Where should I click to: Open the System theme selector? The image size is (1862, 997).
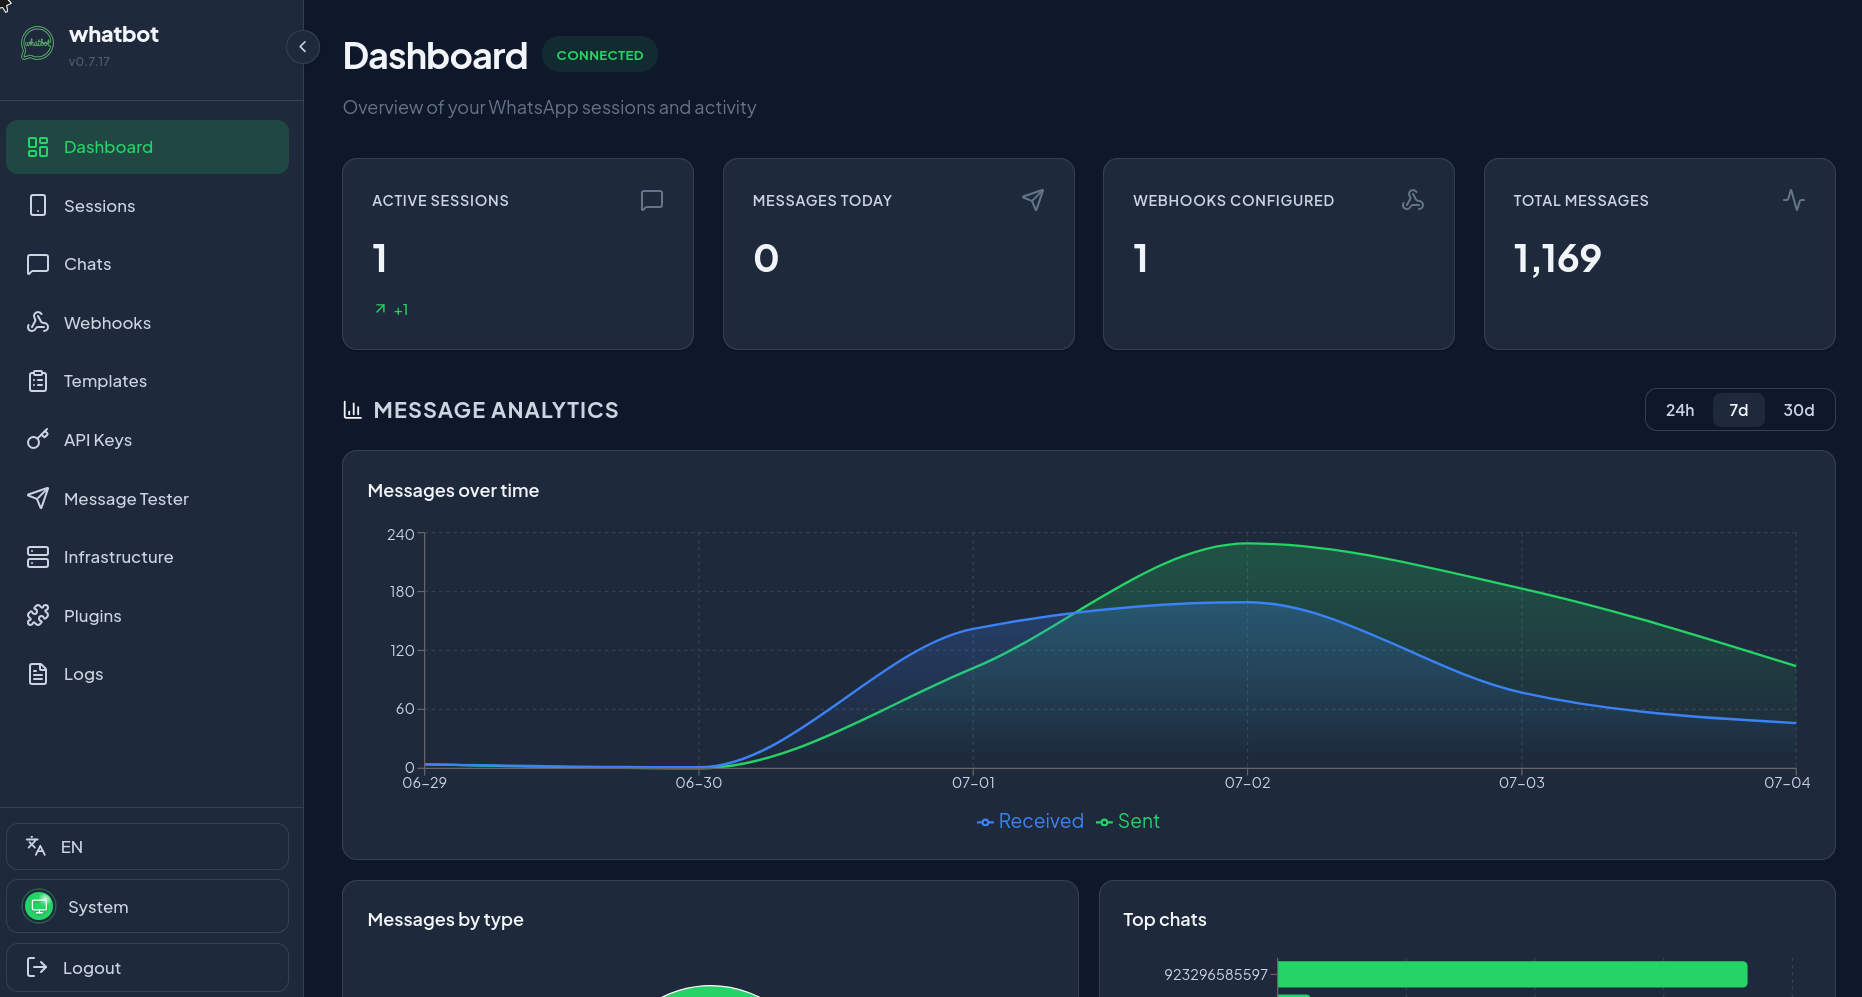(x=147, y=906)
